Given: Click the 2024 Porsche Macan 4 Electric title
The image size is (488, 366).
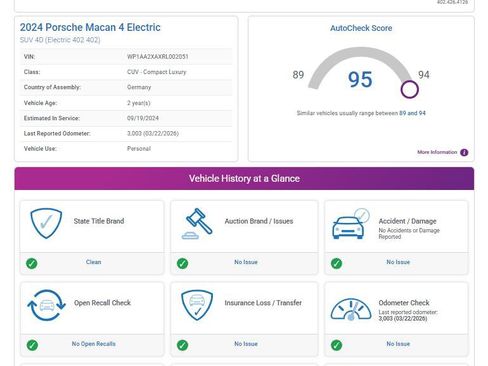Looking at the screenshot, I should point(90,27).
